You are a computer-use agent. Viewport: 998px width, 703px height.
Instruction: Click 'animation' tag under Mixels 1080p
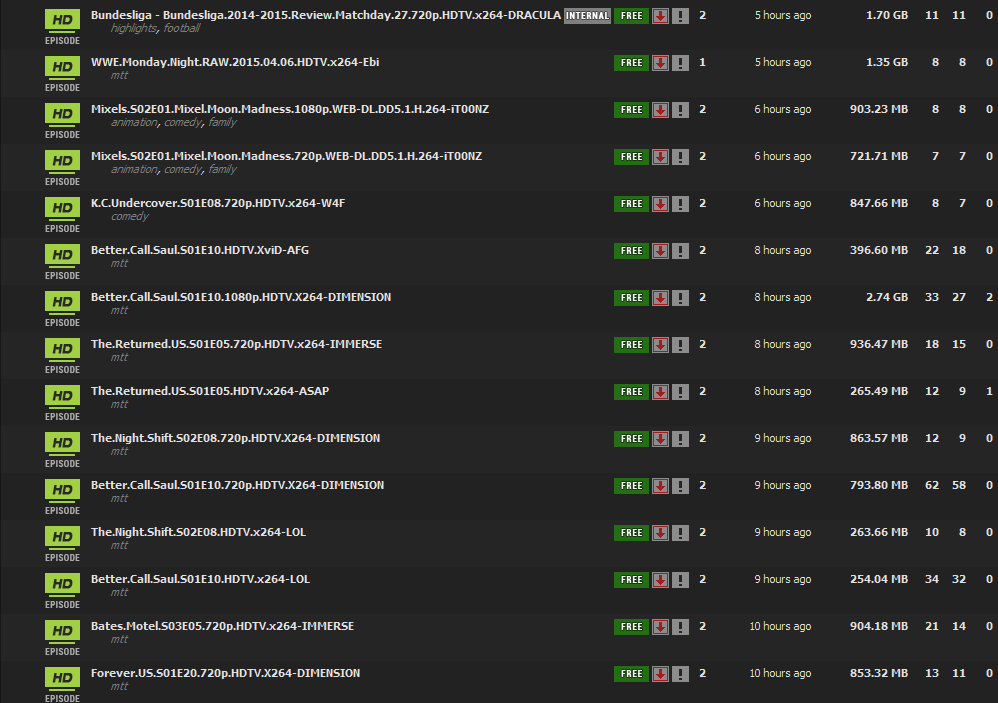click(134, 123)
